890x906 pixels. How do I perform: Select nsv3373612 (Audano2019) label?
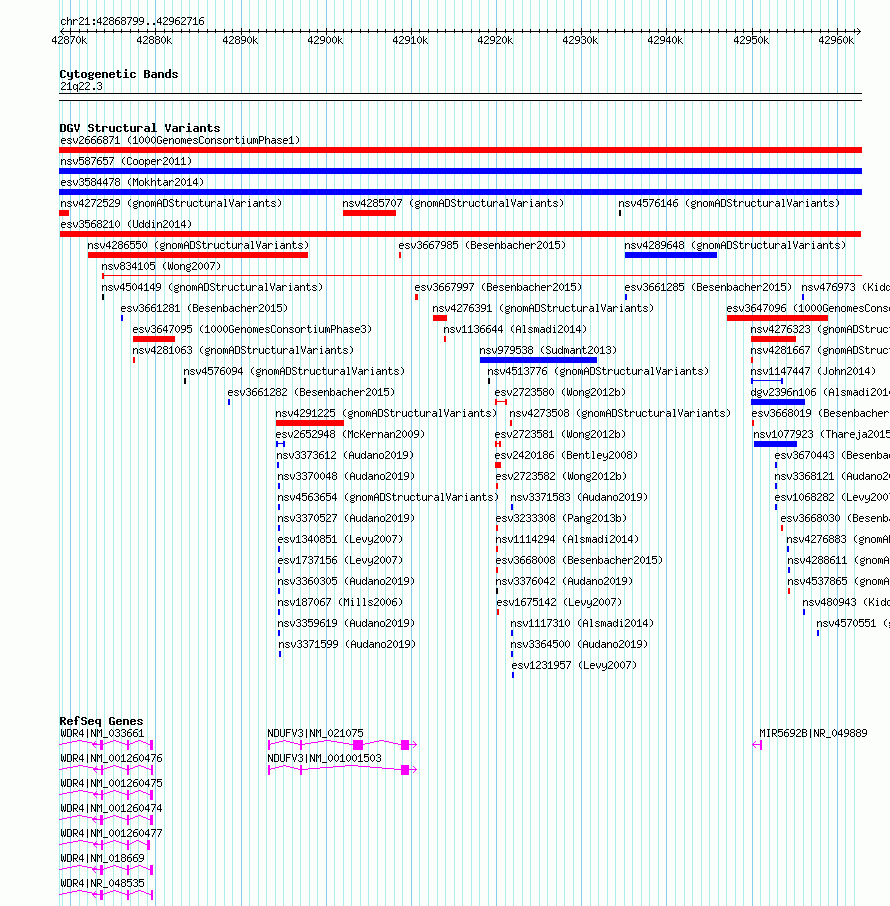(x=346, y=455)
